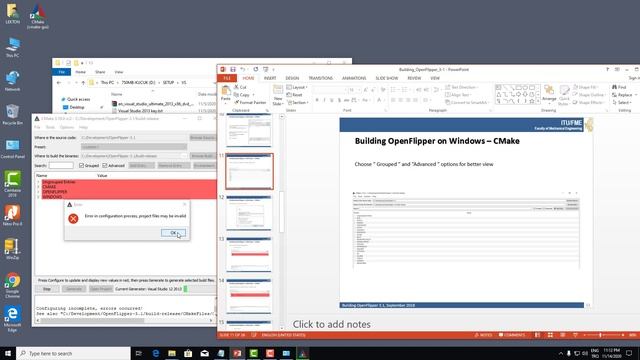The image size is (640, 360).
Task: Click the 'Click to add notes' area
Action: coord(331,324)
